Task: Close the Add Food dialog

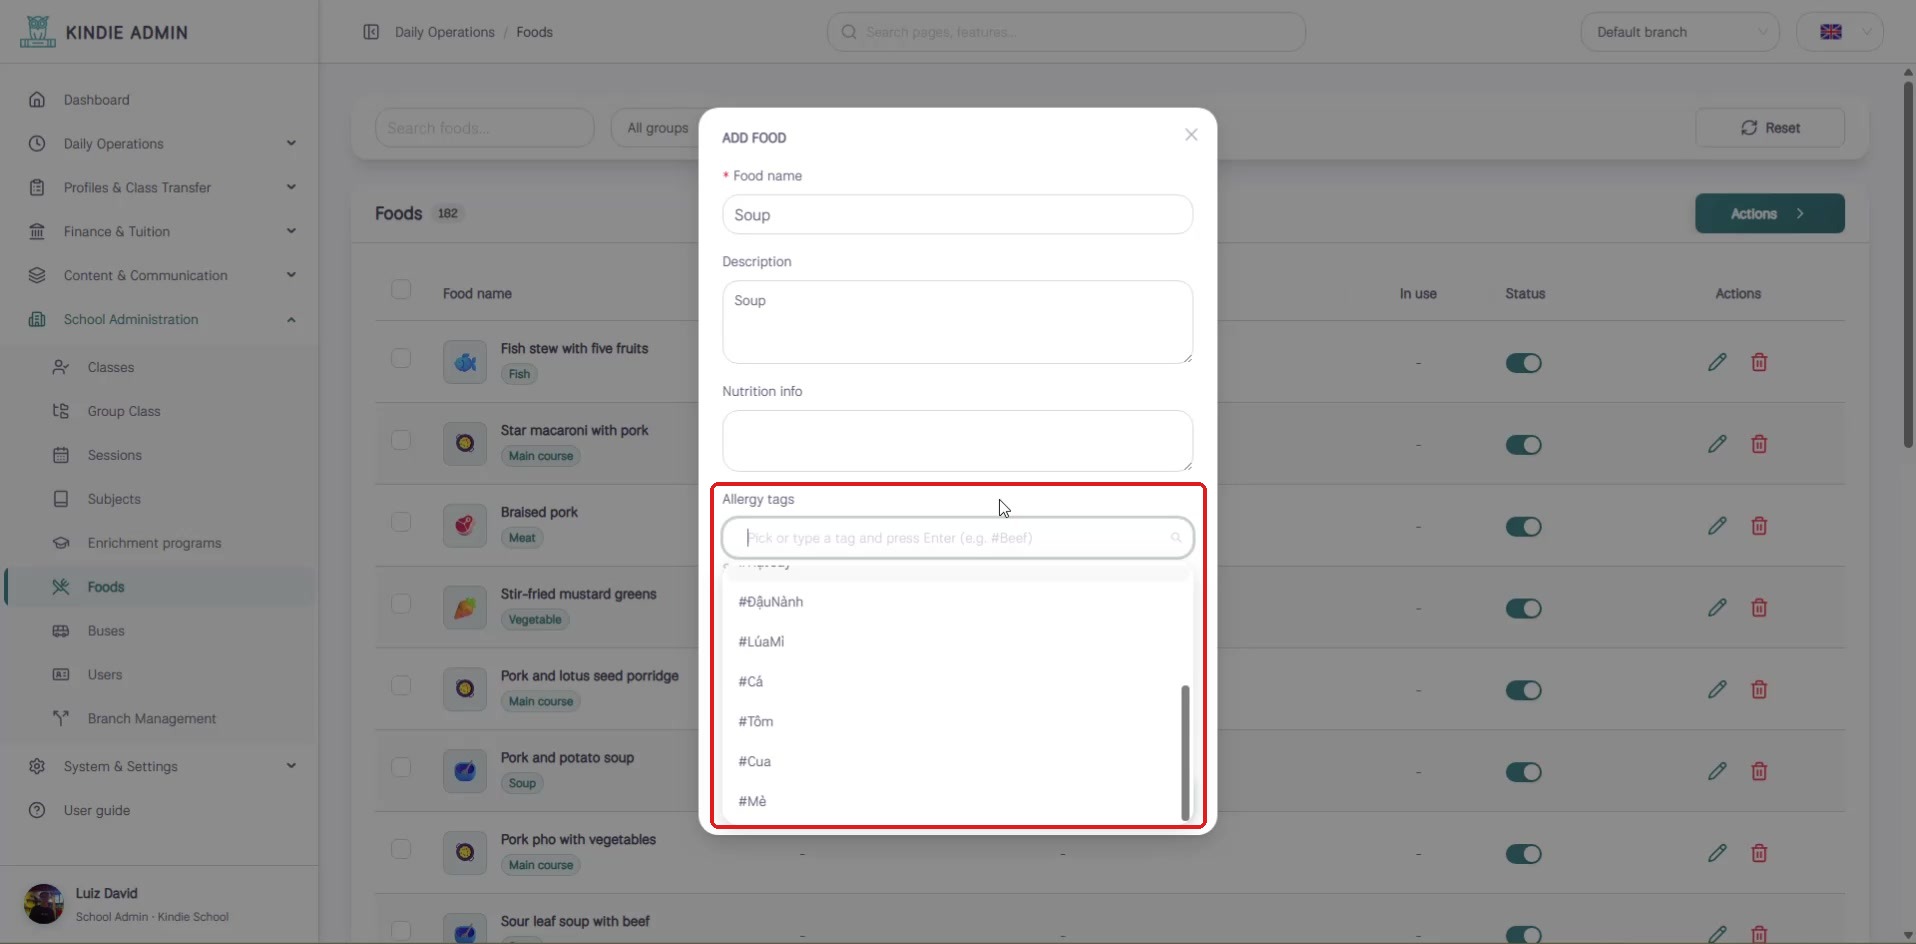Action: click(1191, 135)
